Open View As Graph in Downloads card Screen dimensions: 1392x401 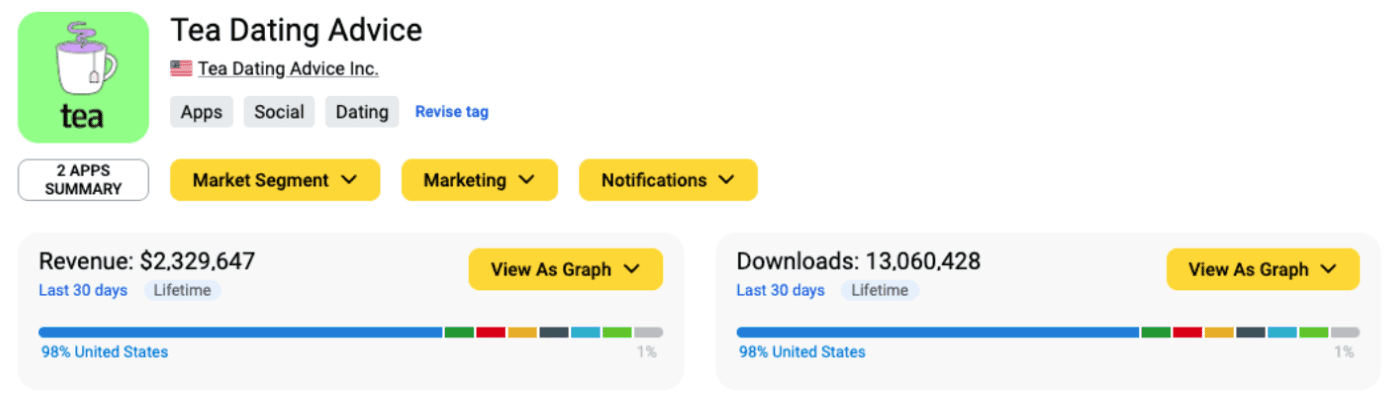(1263, 269)
